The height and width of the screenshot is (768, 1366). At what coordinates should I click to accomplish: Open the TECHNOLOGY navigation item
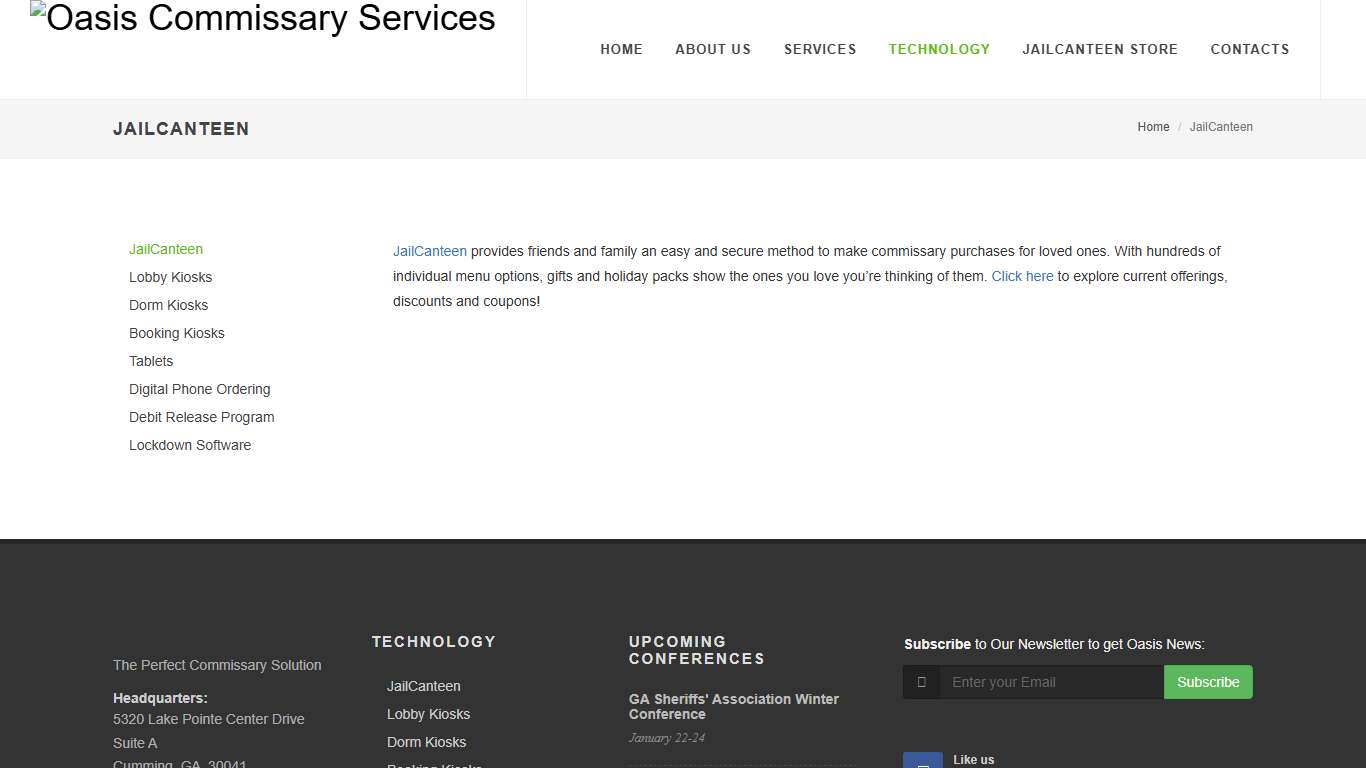click(x=939, y=49)
